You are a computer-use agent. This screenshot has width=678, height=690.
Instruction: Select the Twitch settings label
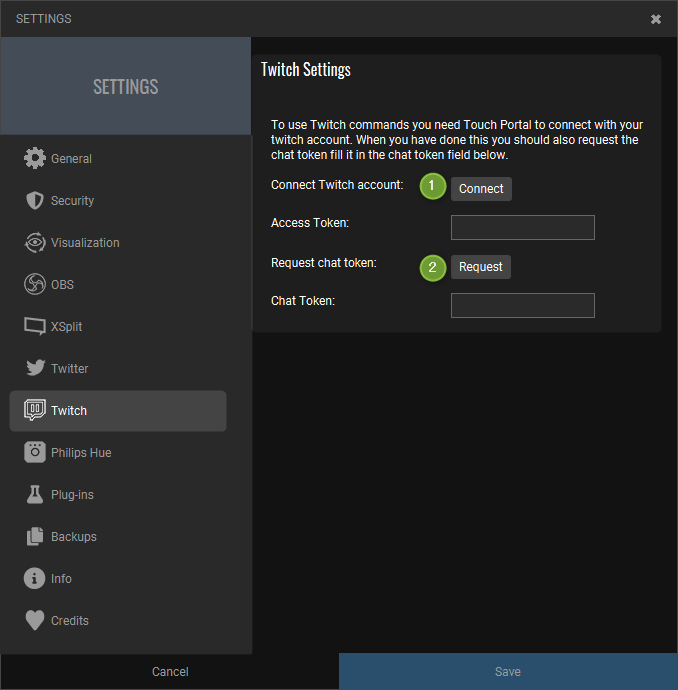tap(69, 411)
